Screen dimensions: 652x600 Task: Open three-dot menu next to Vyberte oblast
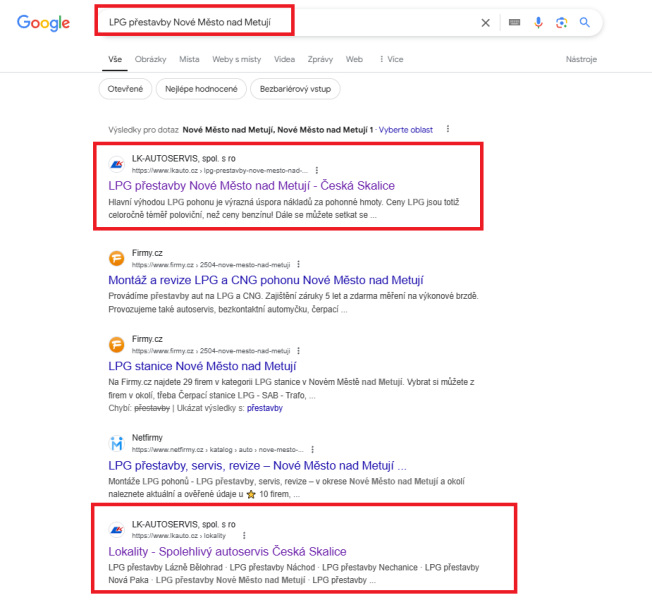448,129
